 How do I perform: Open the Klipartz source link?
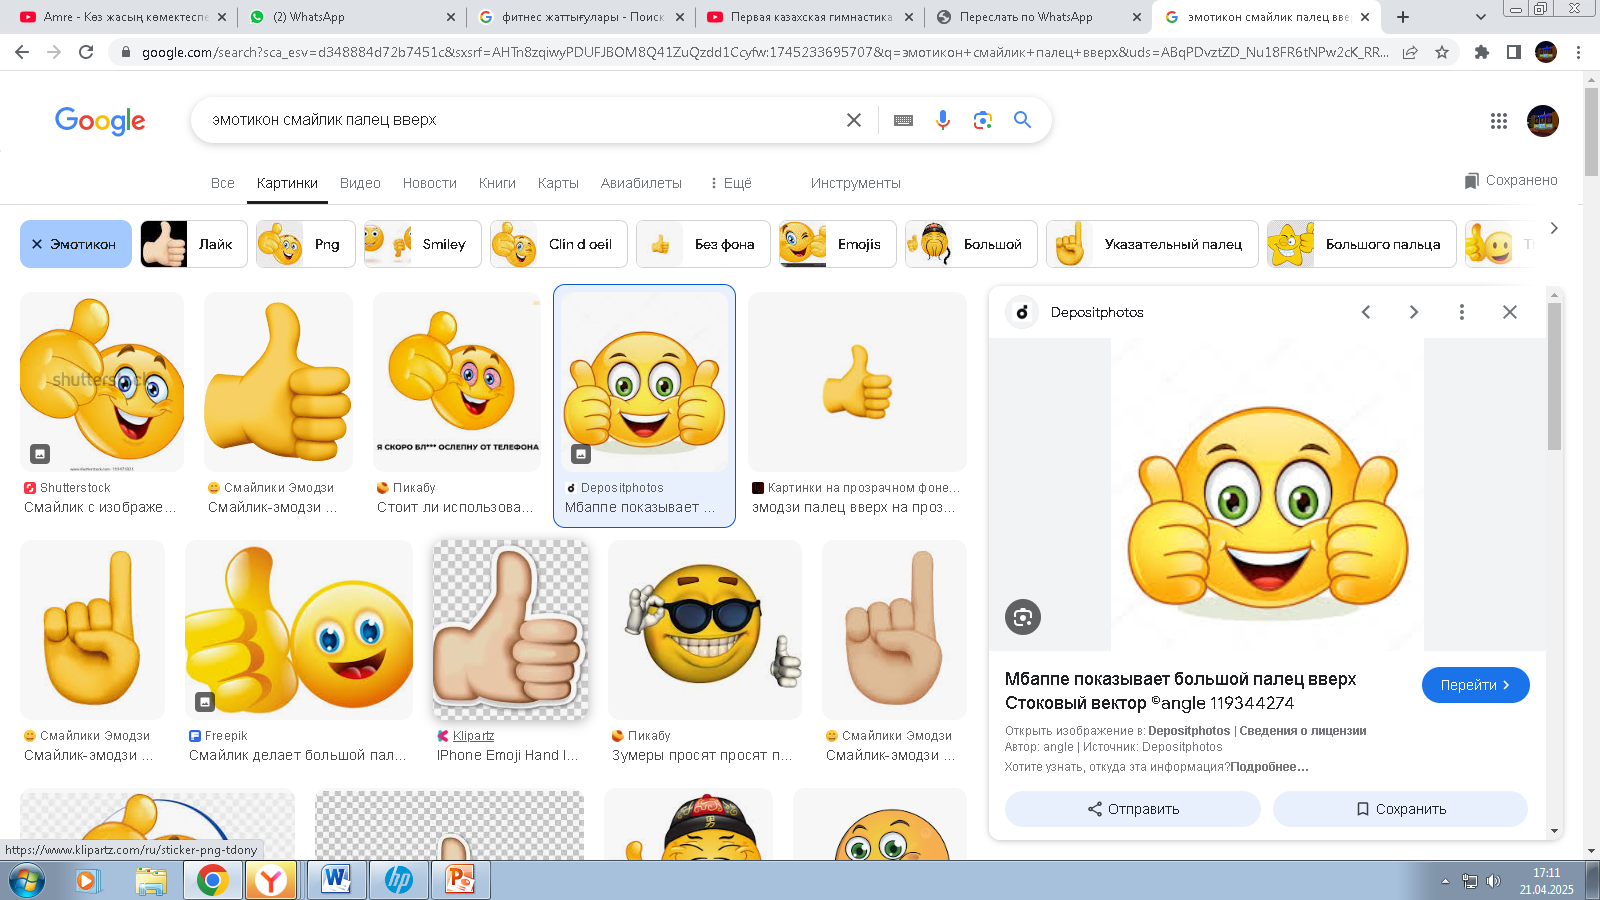[473, 736]
